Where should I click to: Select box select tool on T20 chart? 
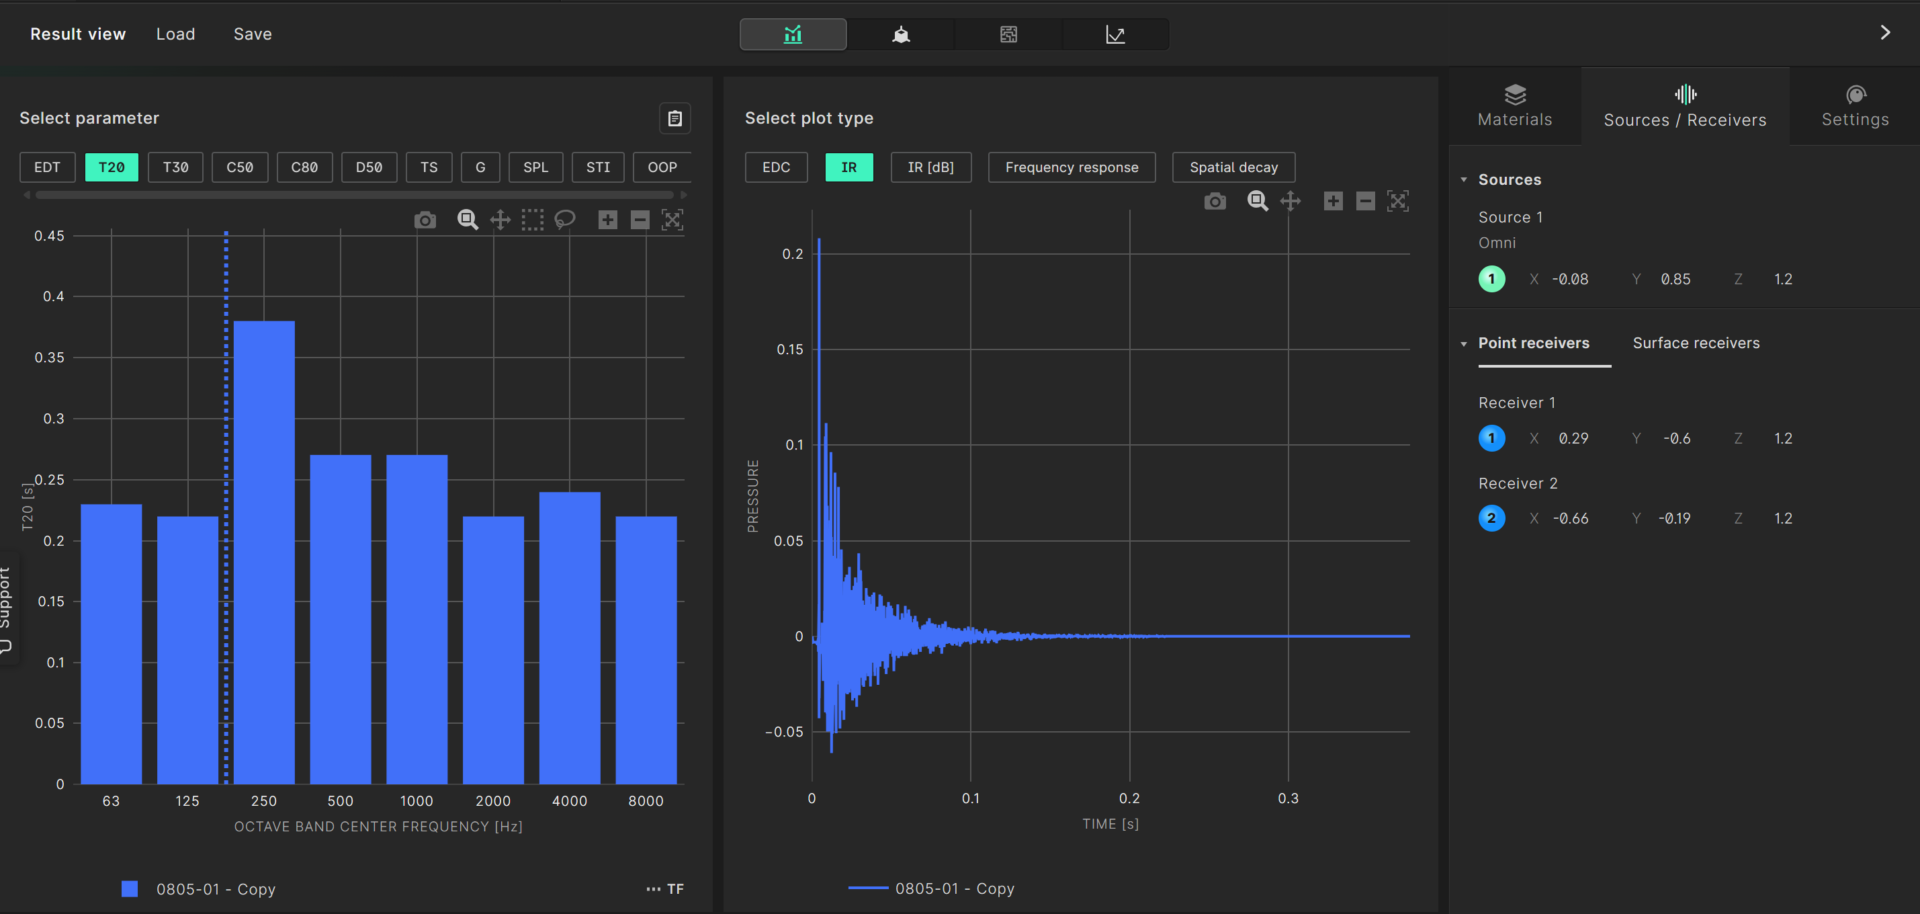[x=532, y=220]
